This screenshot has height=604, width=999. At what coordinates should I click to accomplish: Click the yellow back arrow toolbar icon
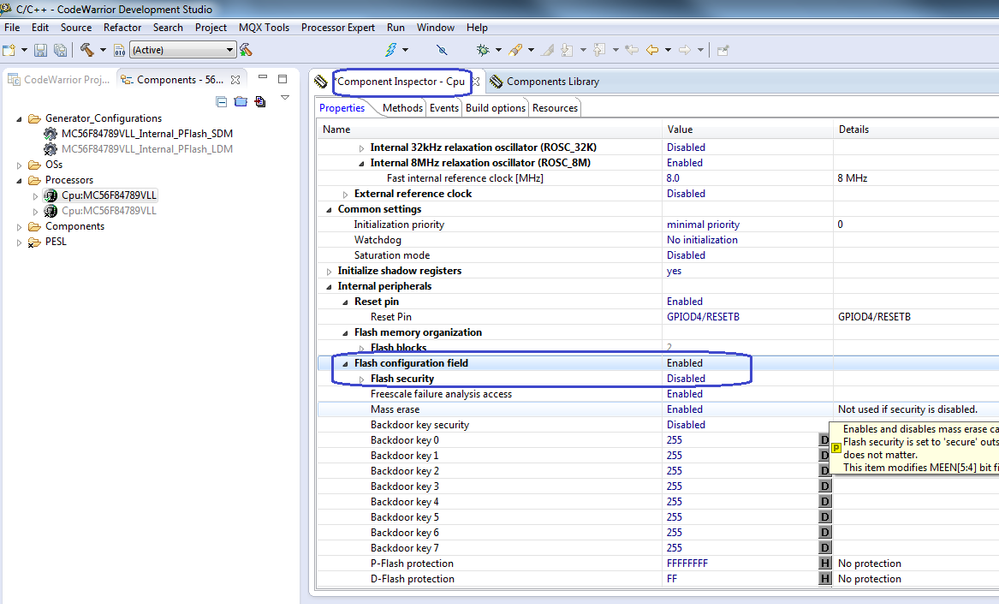coord(652,50)
